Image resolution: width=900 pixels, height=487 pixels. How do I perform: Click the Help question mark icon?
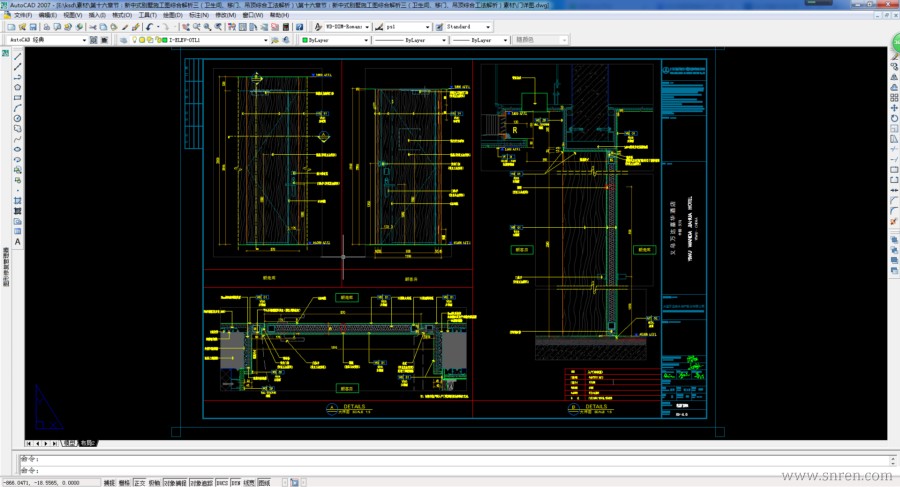[x=299, y=27]
